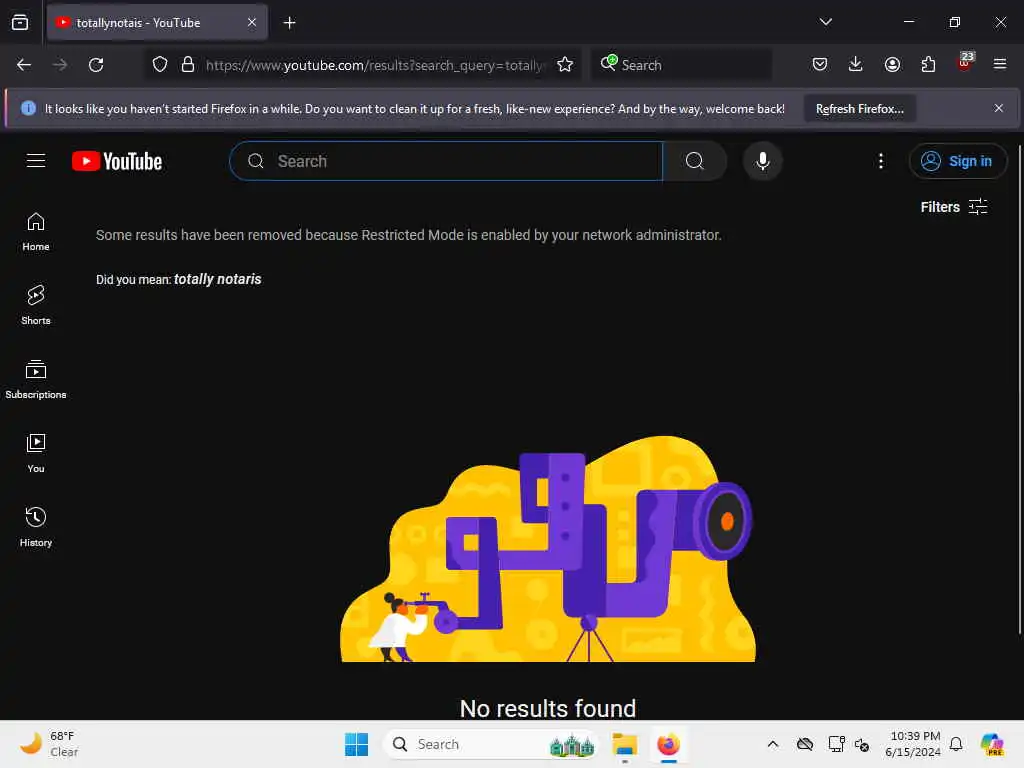Click the magnifier search button in YouTube
The height and width of the screenshot is (768, 1024).
point(695,161)
